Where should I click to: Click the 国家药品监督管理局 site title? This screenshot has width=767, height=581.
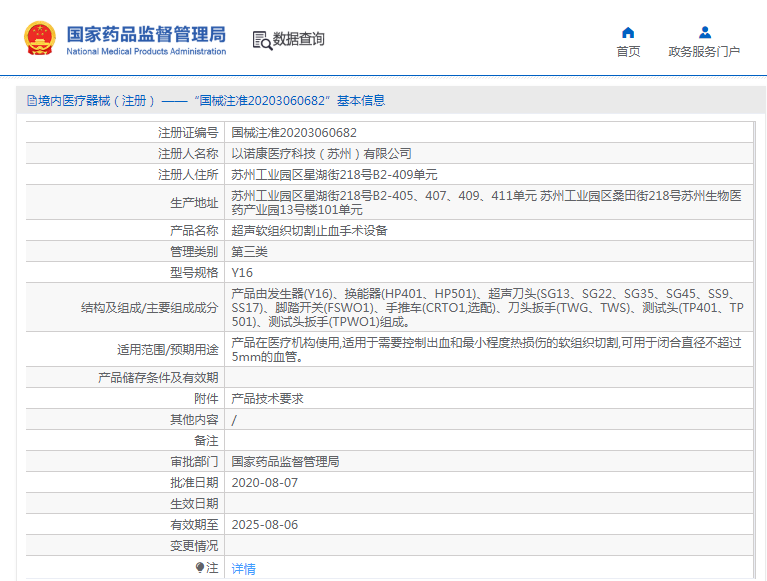pos(146,34)
